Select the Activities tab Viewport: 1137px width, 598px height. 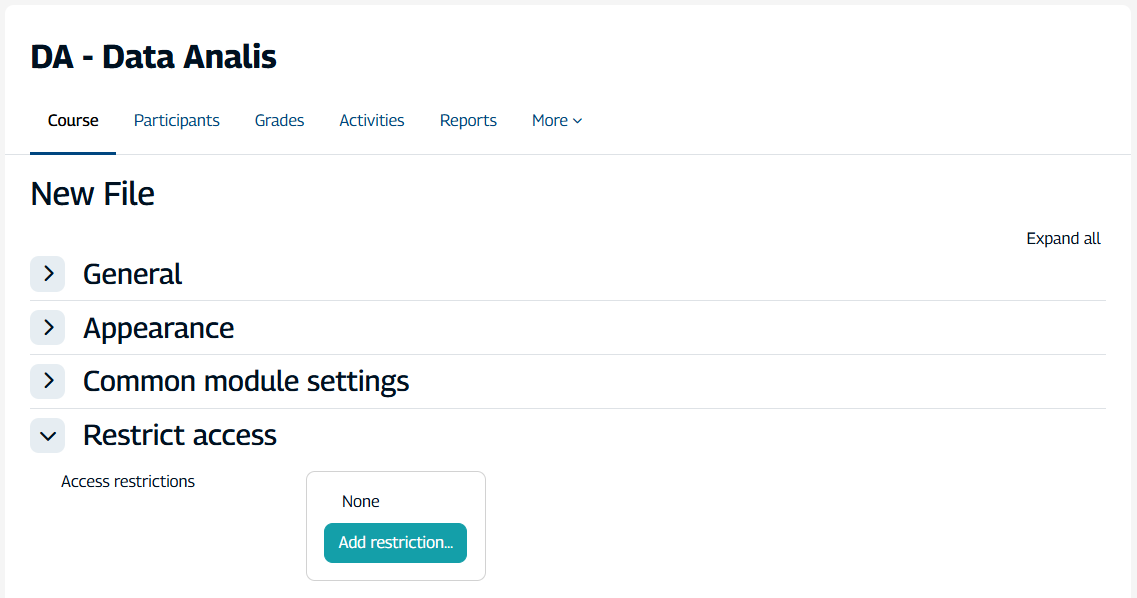point(371,120)
